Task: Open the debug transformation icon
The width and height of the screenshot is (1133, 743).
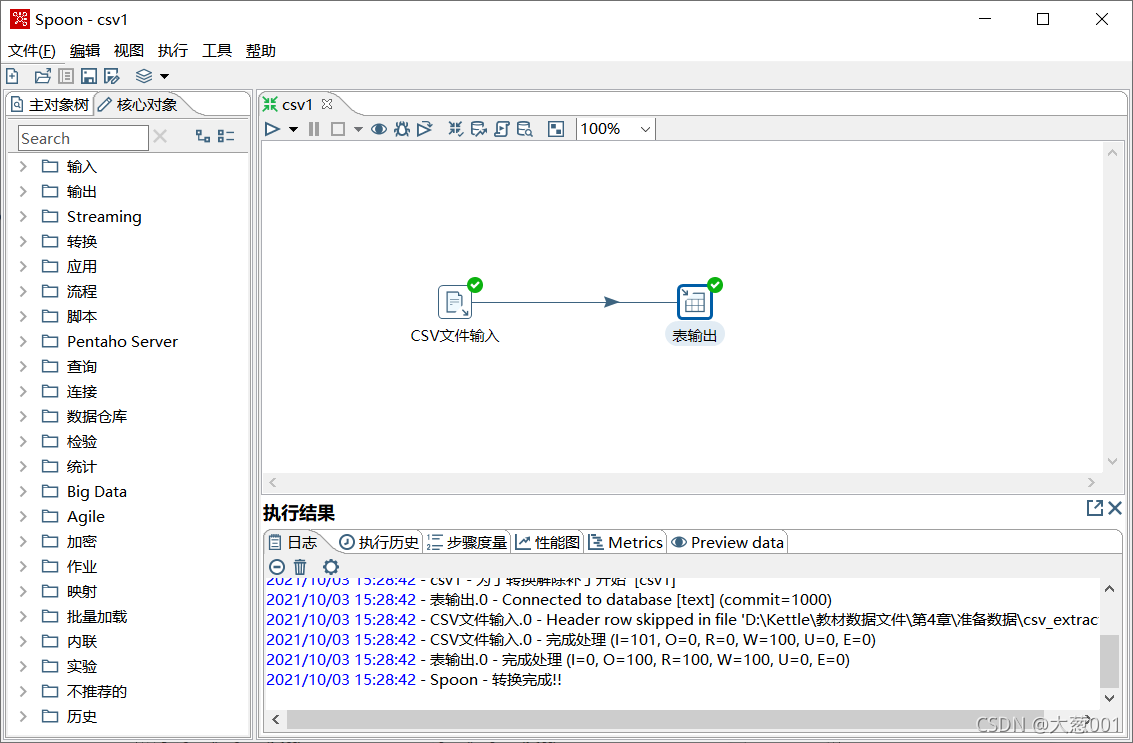Action: [401, 128]
